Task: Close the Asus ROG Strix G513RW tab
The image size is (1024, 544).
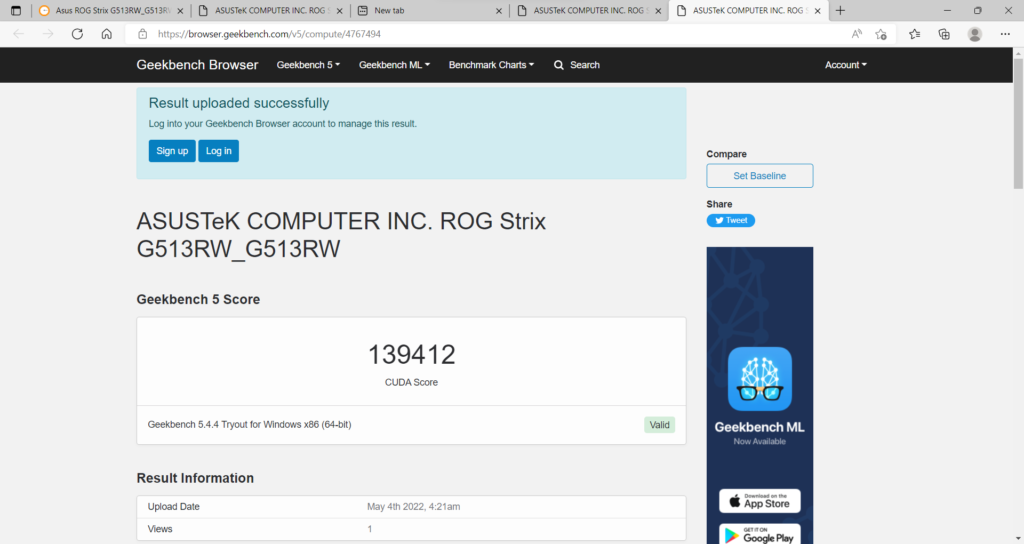Action: [x=180, y=11]
